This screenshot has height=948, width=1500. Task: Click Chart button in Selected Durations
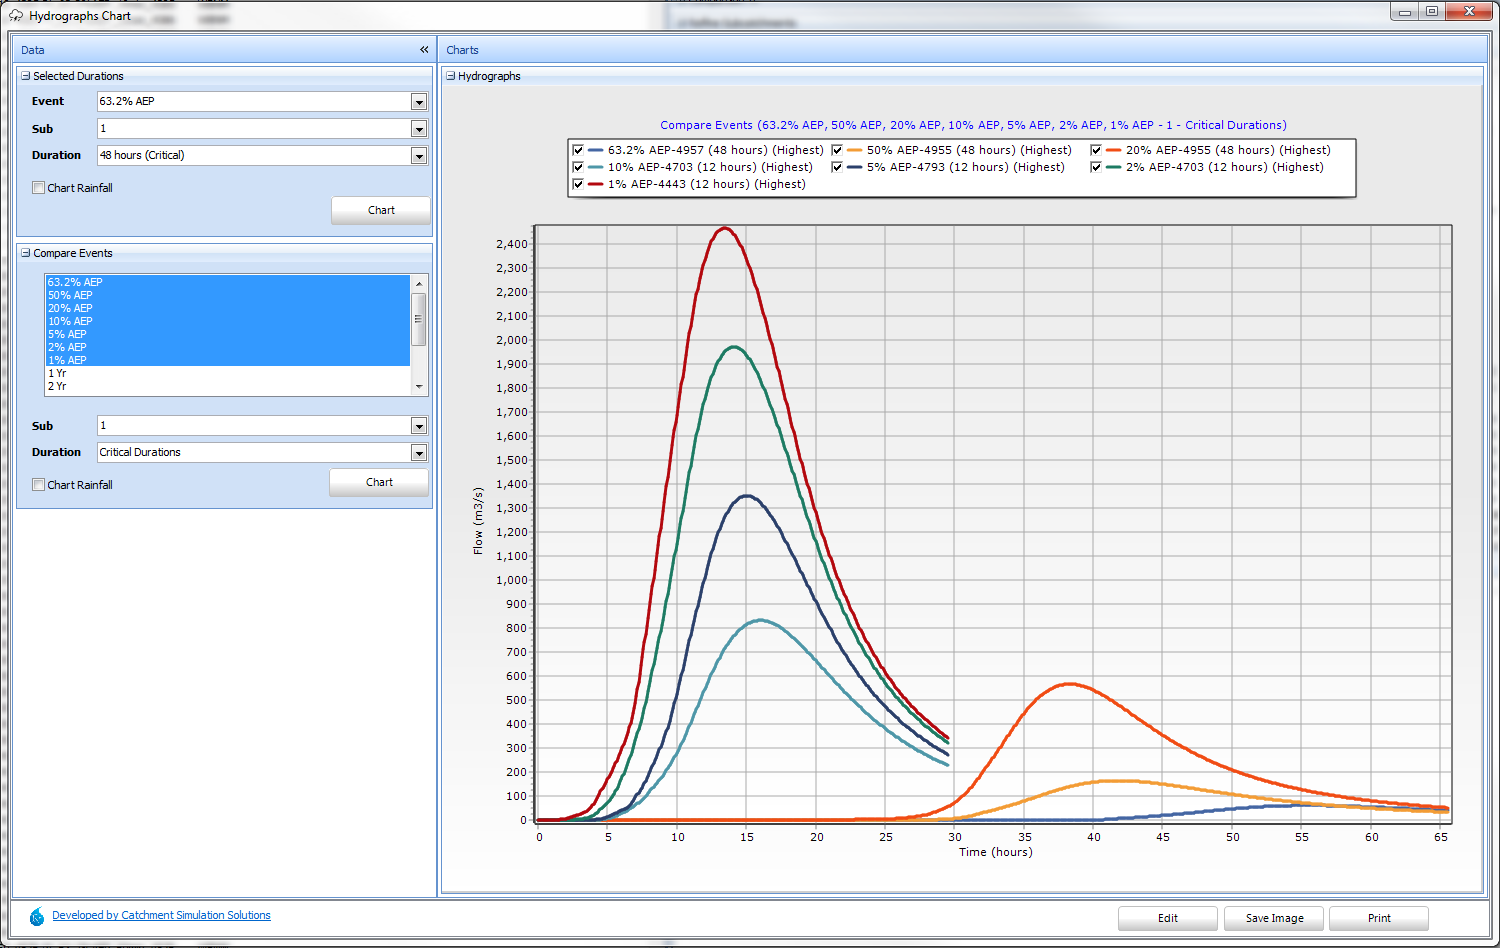pyautogui.click(x=381, y=210)
